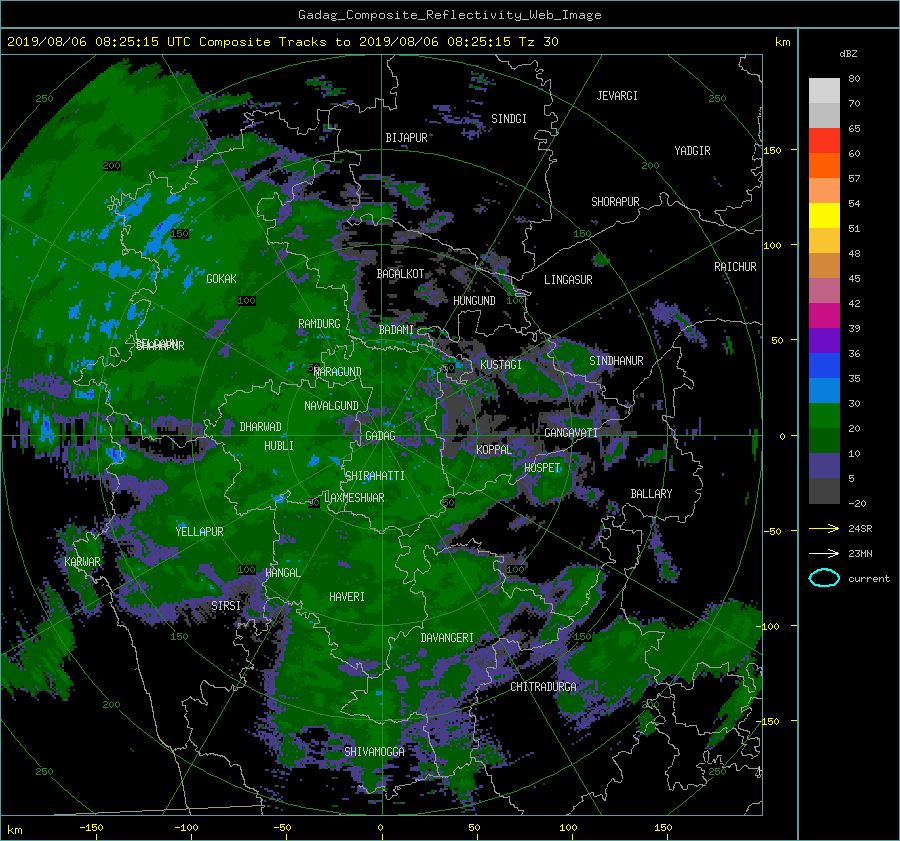
Task: Click the BIJAPUR city label
Action: [x=406, y=138]
